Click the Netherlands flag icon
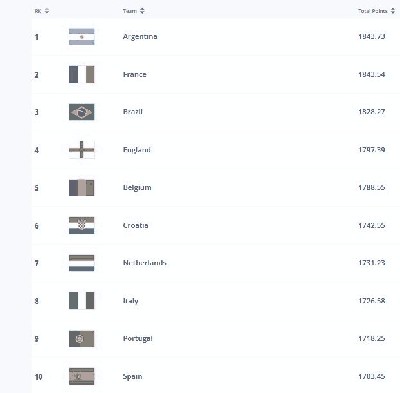 click(x=82, y=263)
